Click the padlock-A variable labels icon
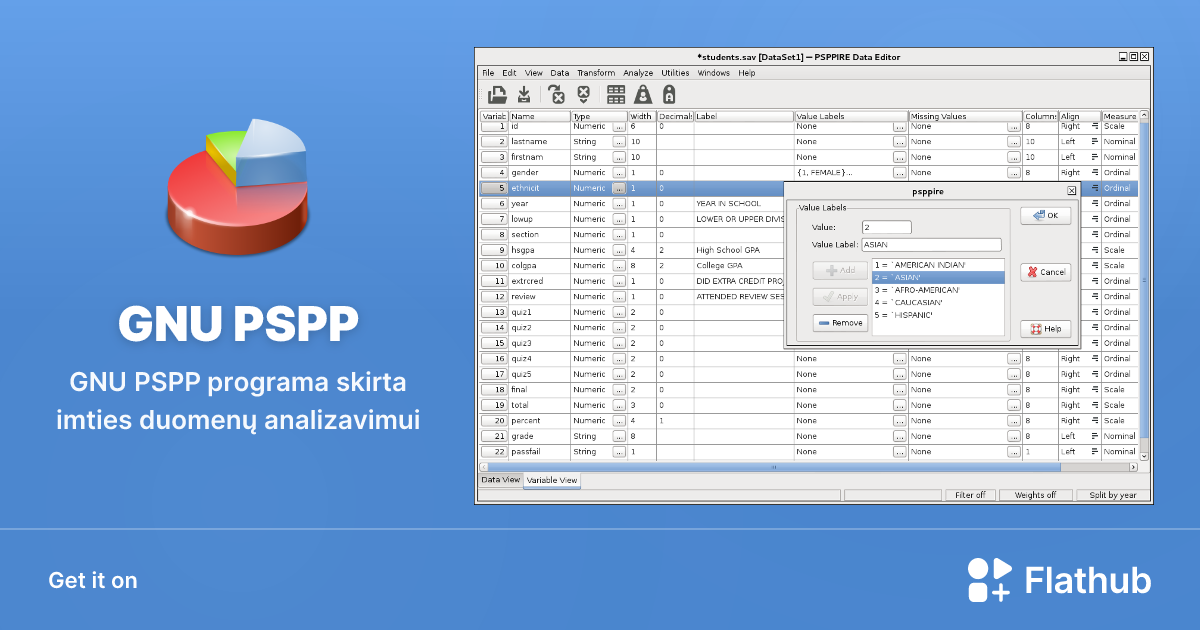1200x630 pixels. click(x=670, y=94)
